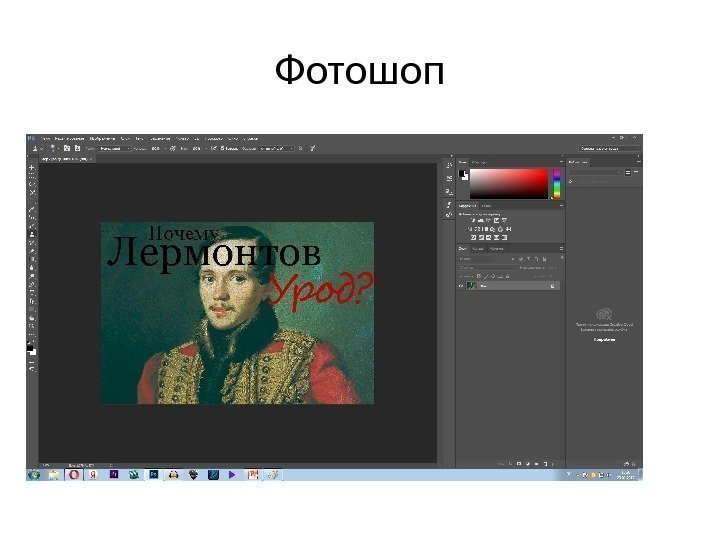The height and width of the screenshot is (540, 720).
Task: Open the workspace switcher dropdown at top right
Action: 609,148
